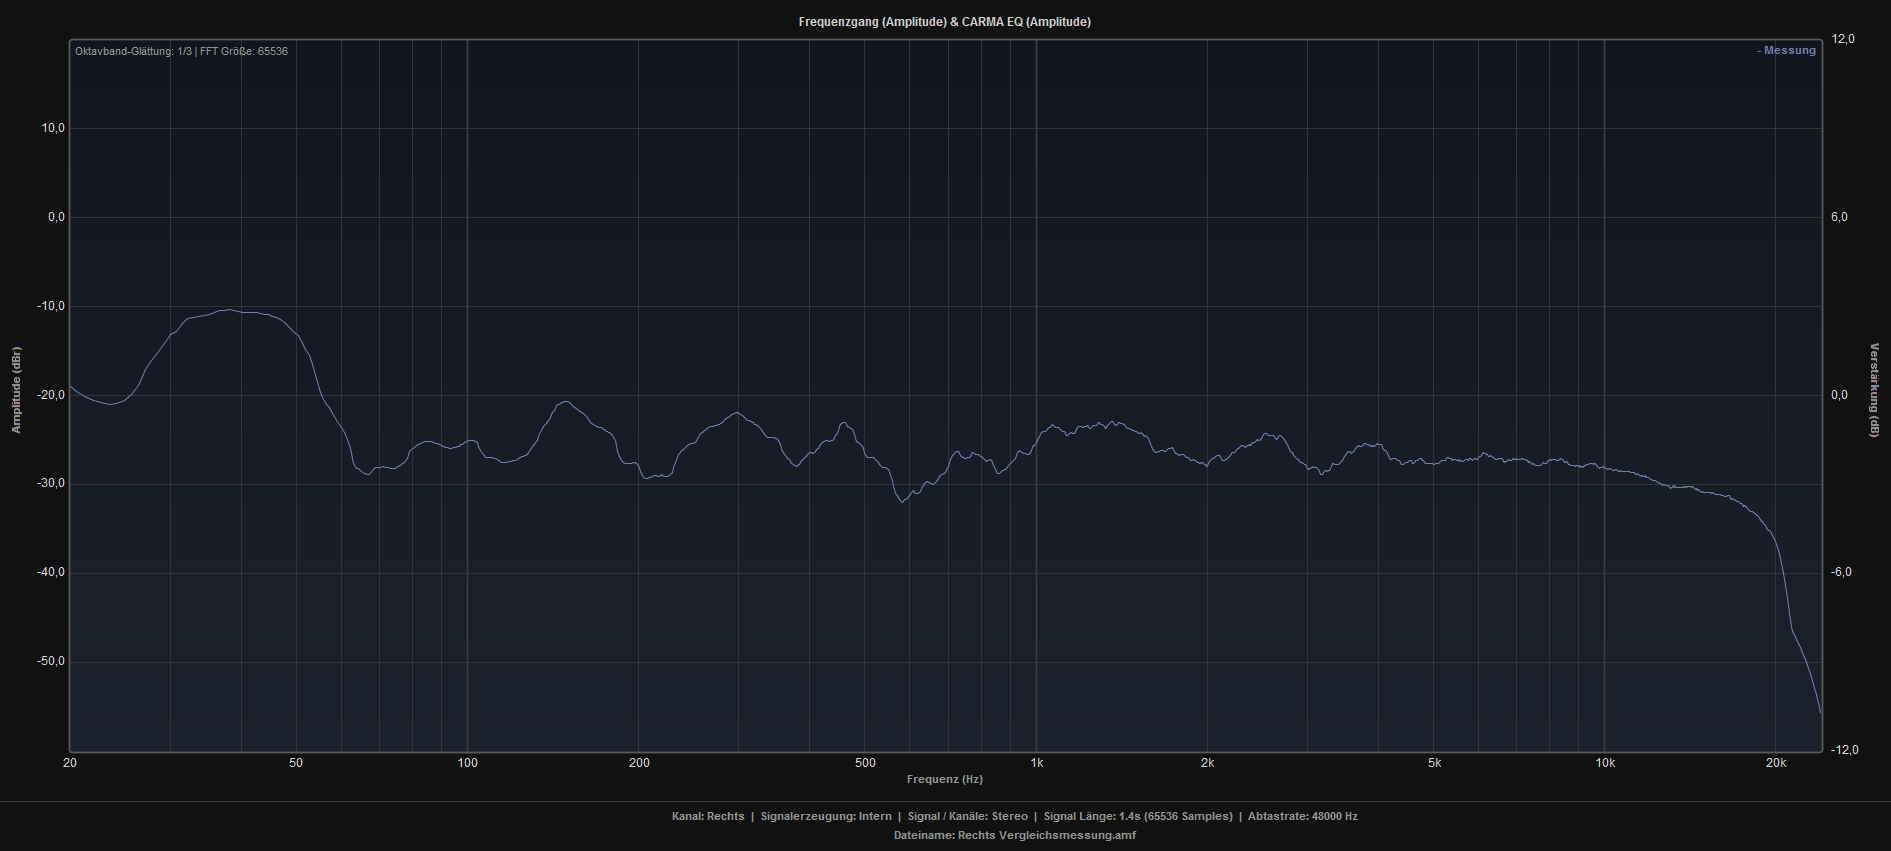Select the Verstärkung (dB) right axis label
Screen dimensions: 1891x851
point(1874,390)
